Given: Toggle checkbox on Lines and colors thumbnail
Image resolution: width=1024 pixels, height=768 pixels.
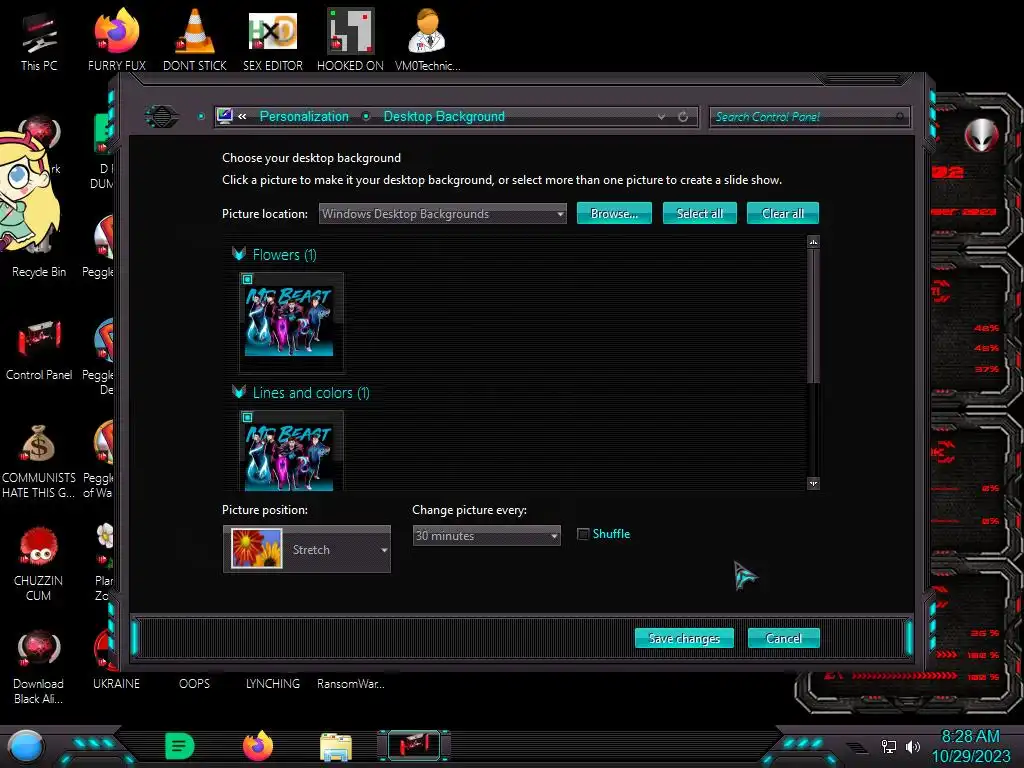Looking at the screenshot, I should pyautogui.click(x=248, y=417).
